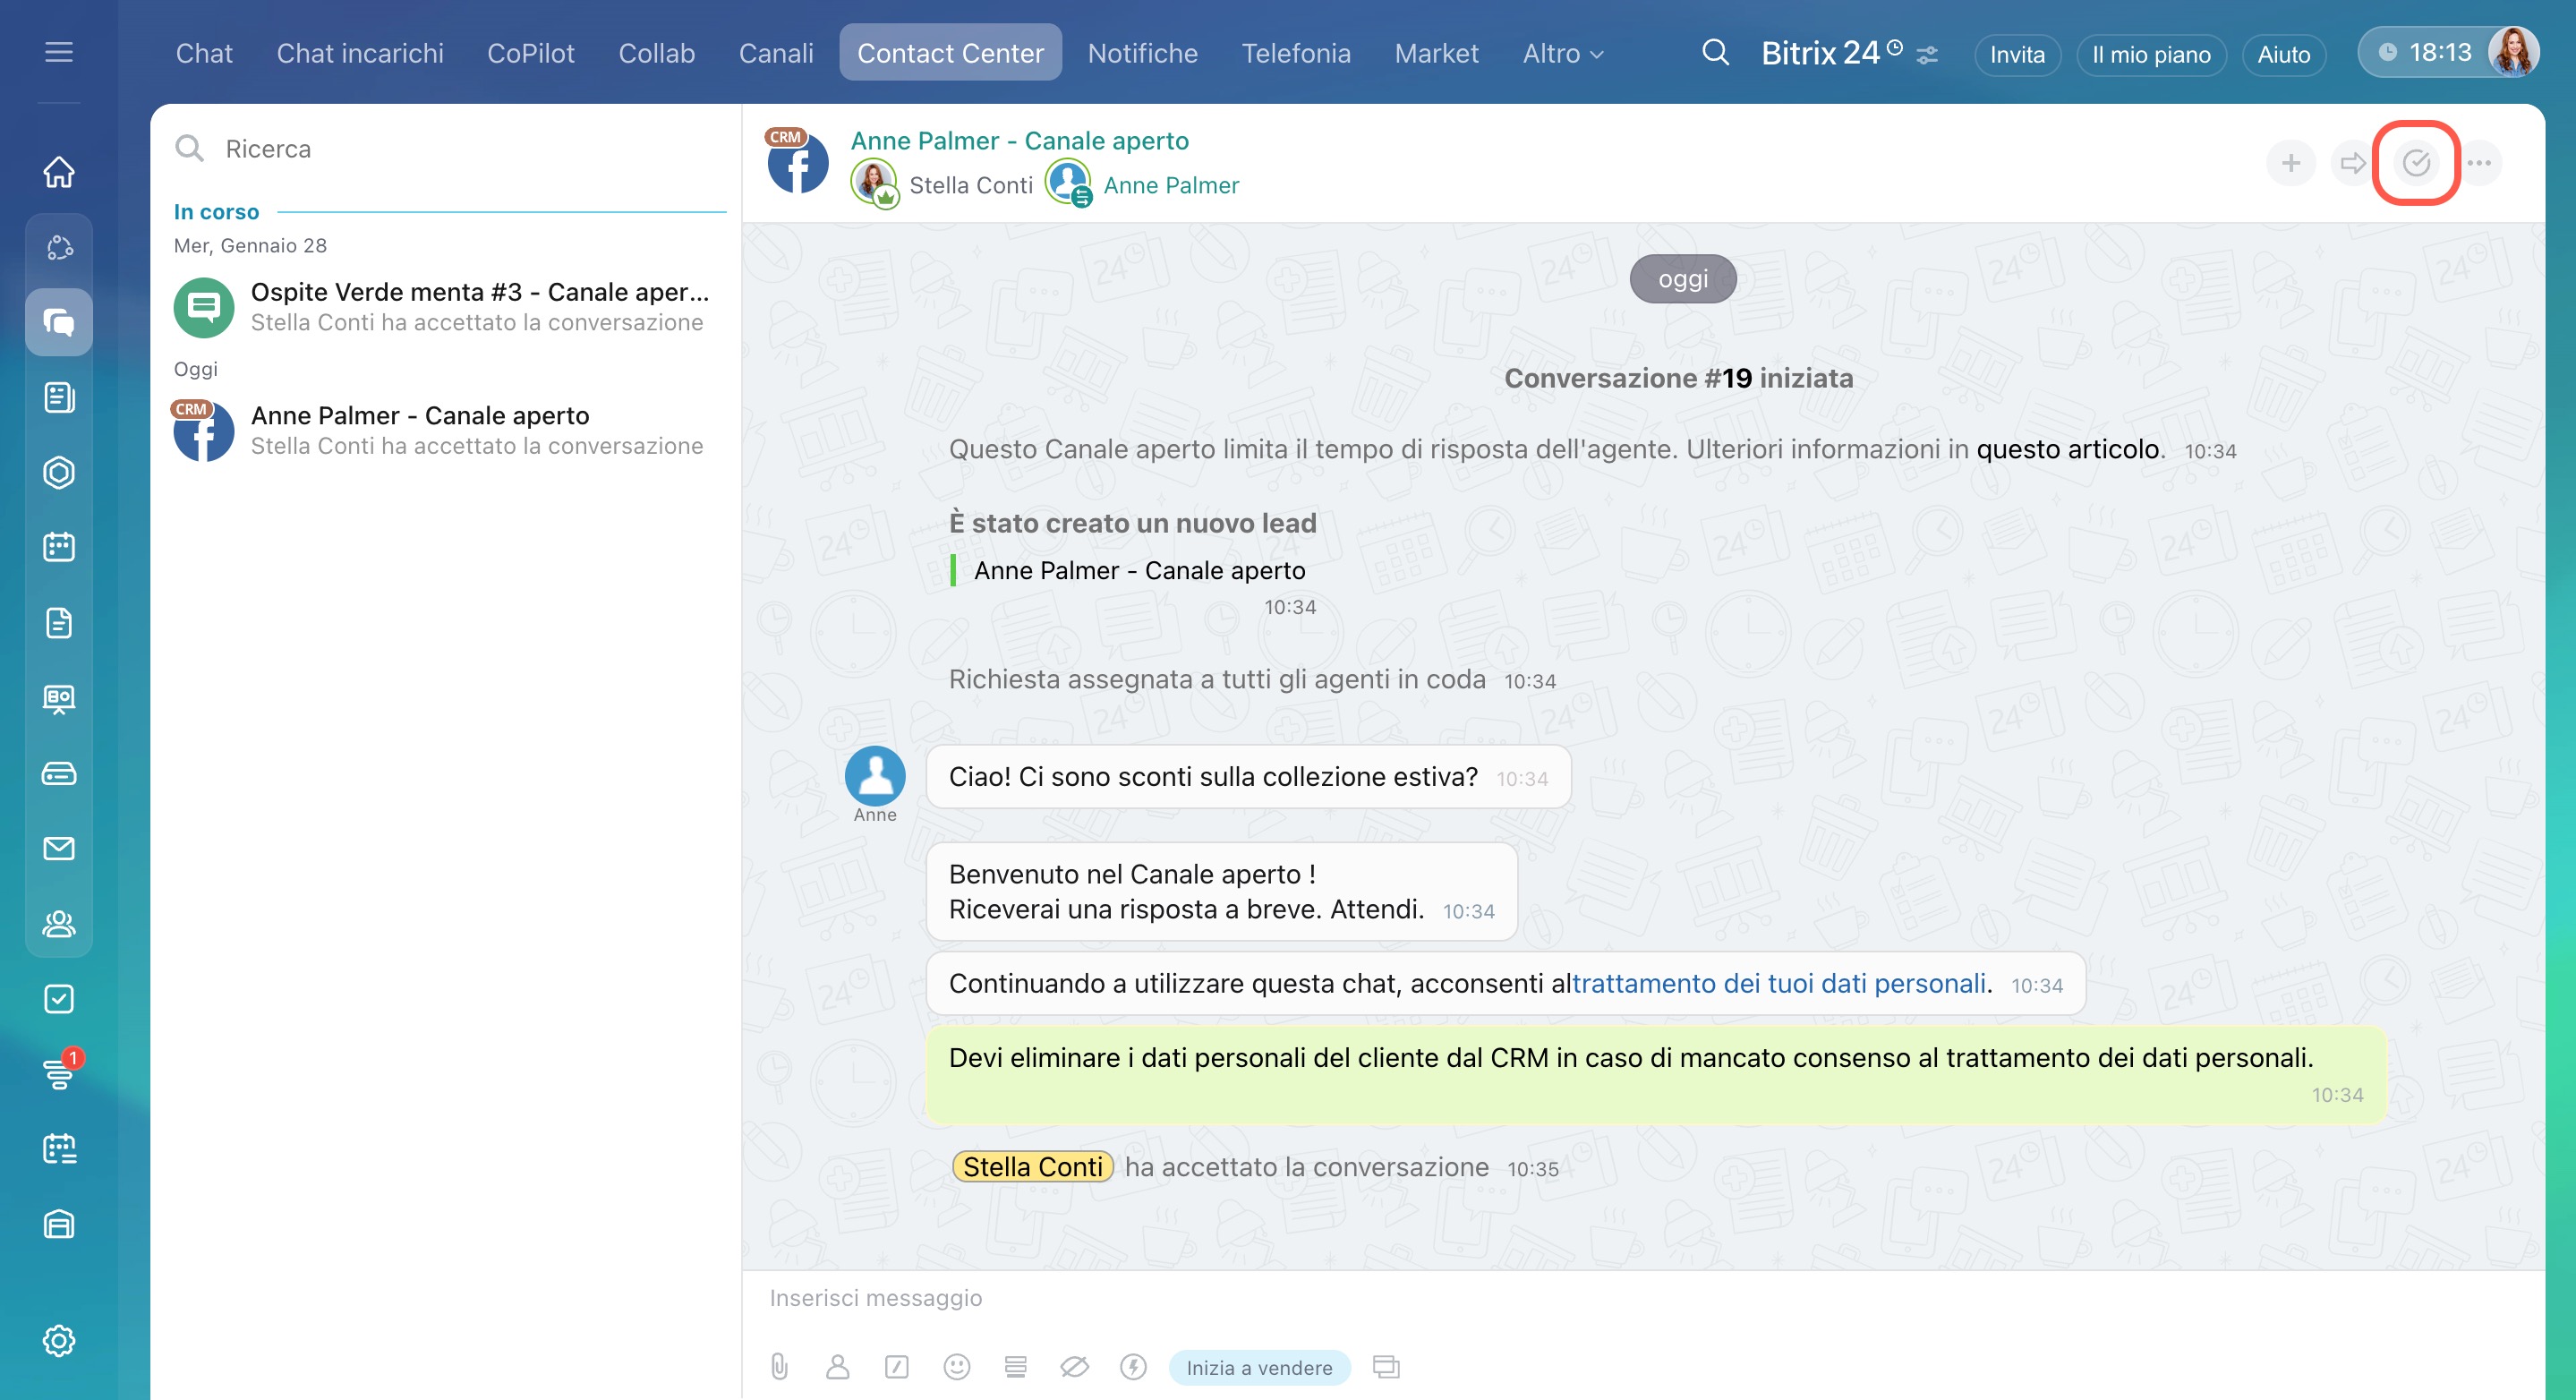Open the 18:13 work time widget
Viewport: 2576px width, 1400px height.
[x=2426, y=52]
